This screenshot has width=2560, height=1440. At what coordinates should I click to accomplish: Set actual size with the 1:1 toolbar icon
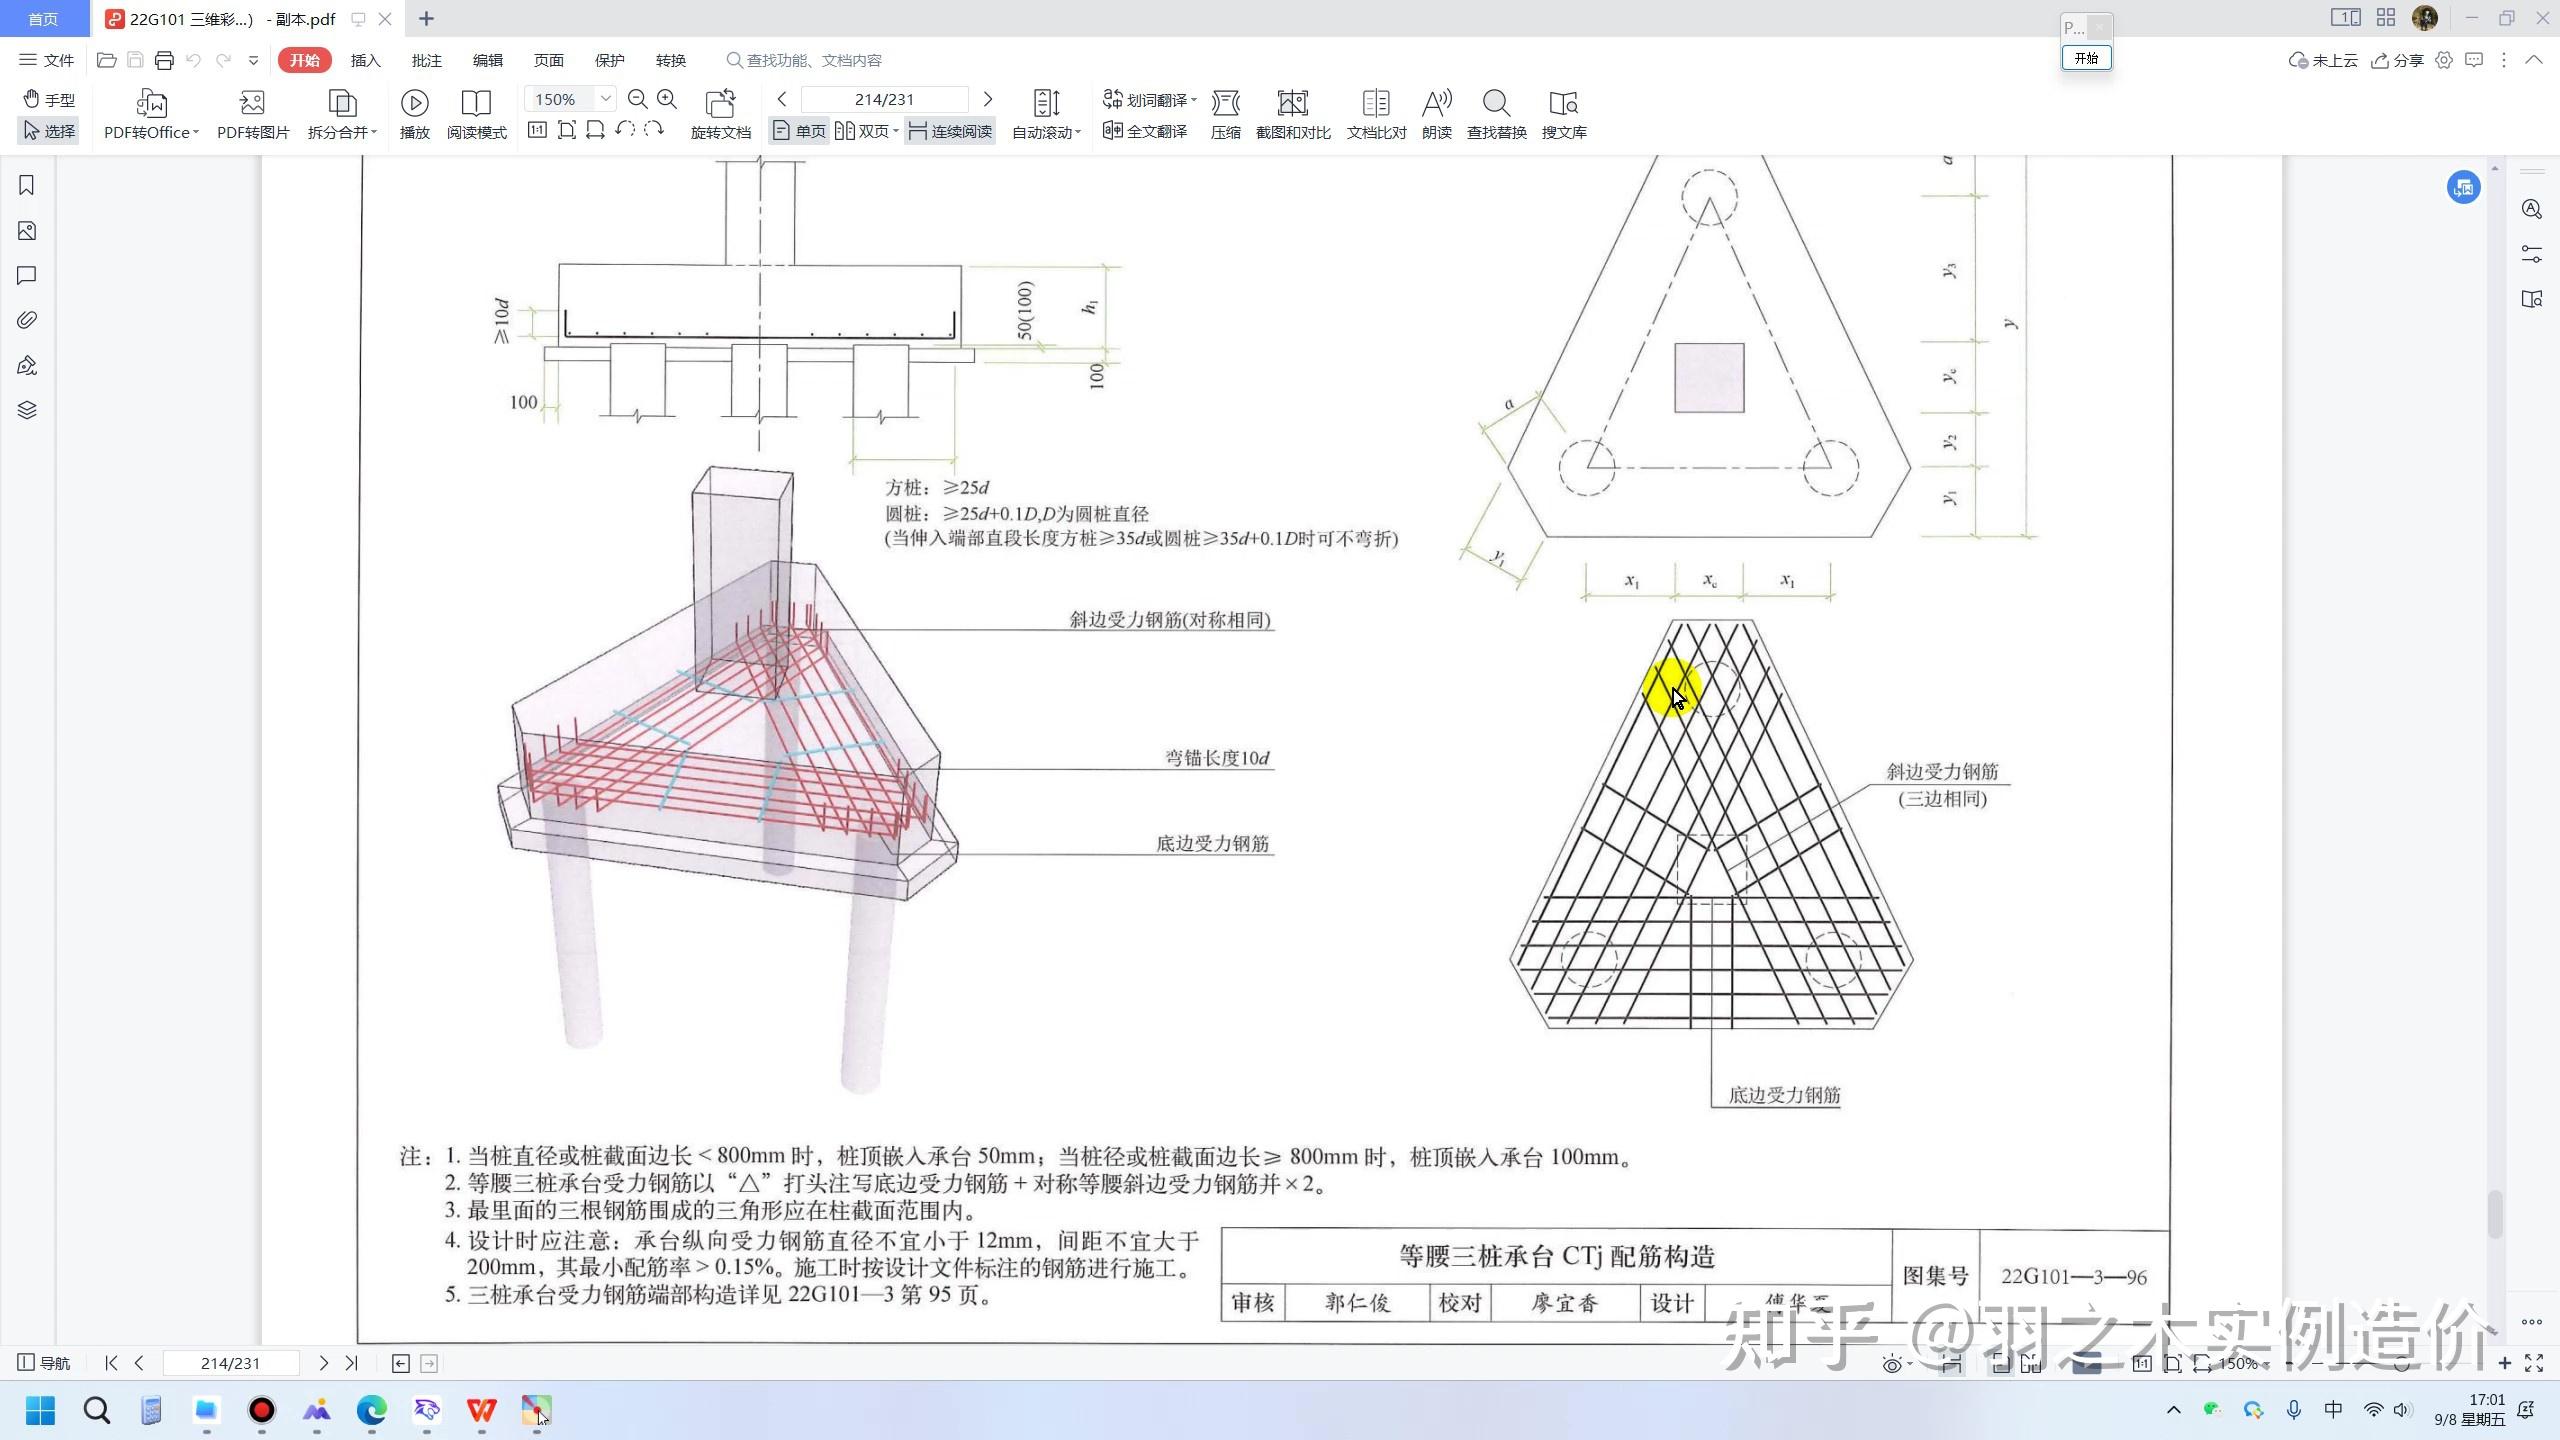point(537,130)
